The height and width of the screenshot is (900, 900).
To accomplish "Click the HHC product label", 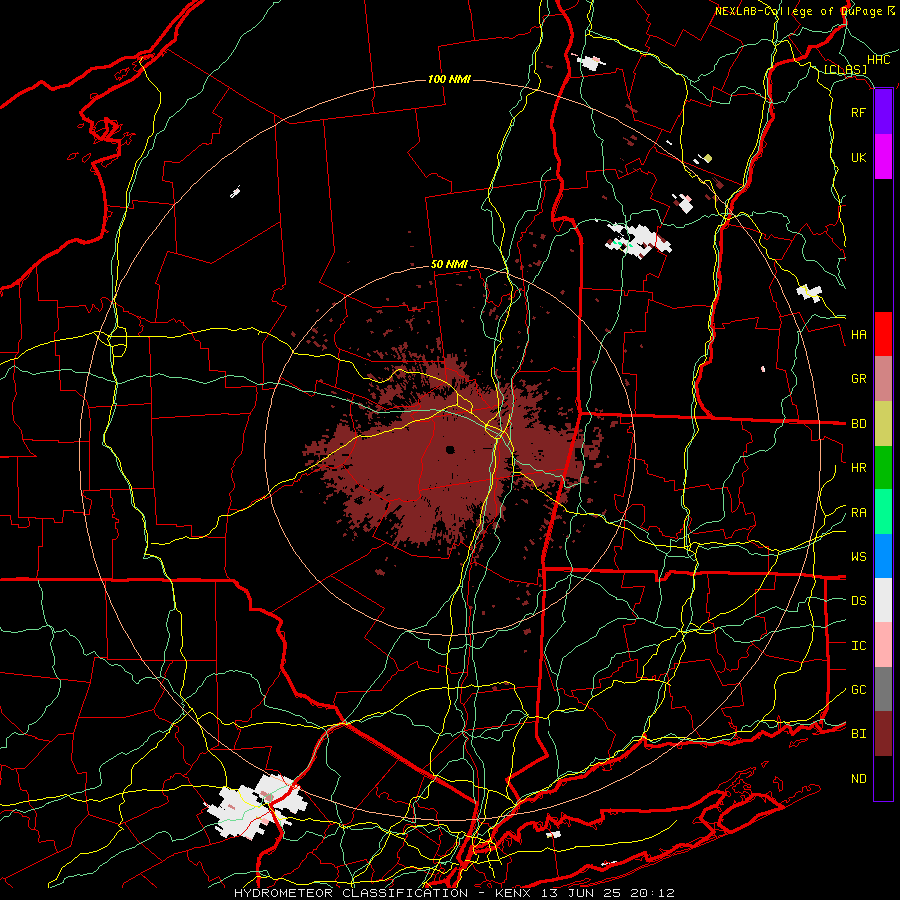I will tap(879, 60).
